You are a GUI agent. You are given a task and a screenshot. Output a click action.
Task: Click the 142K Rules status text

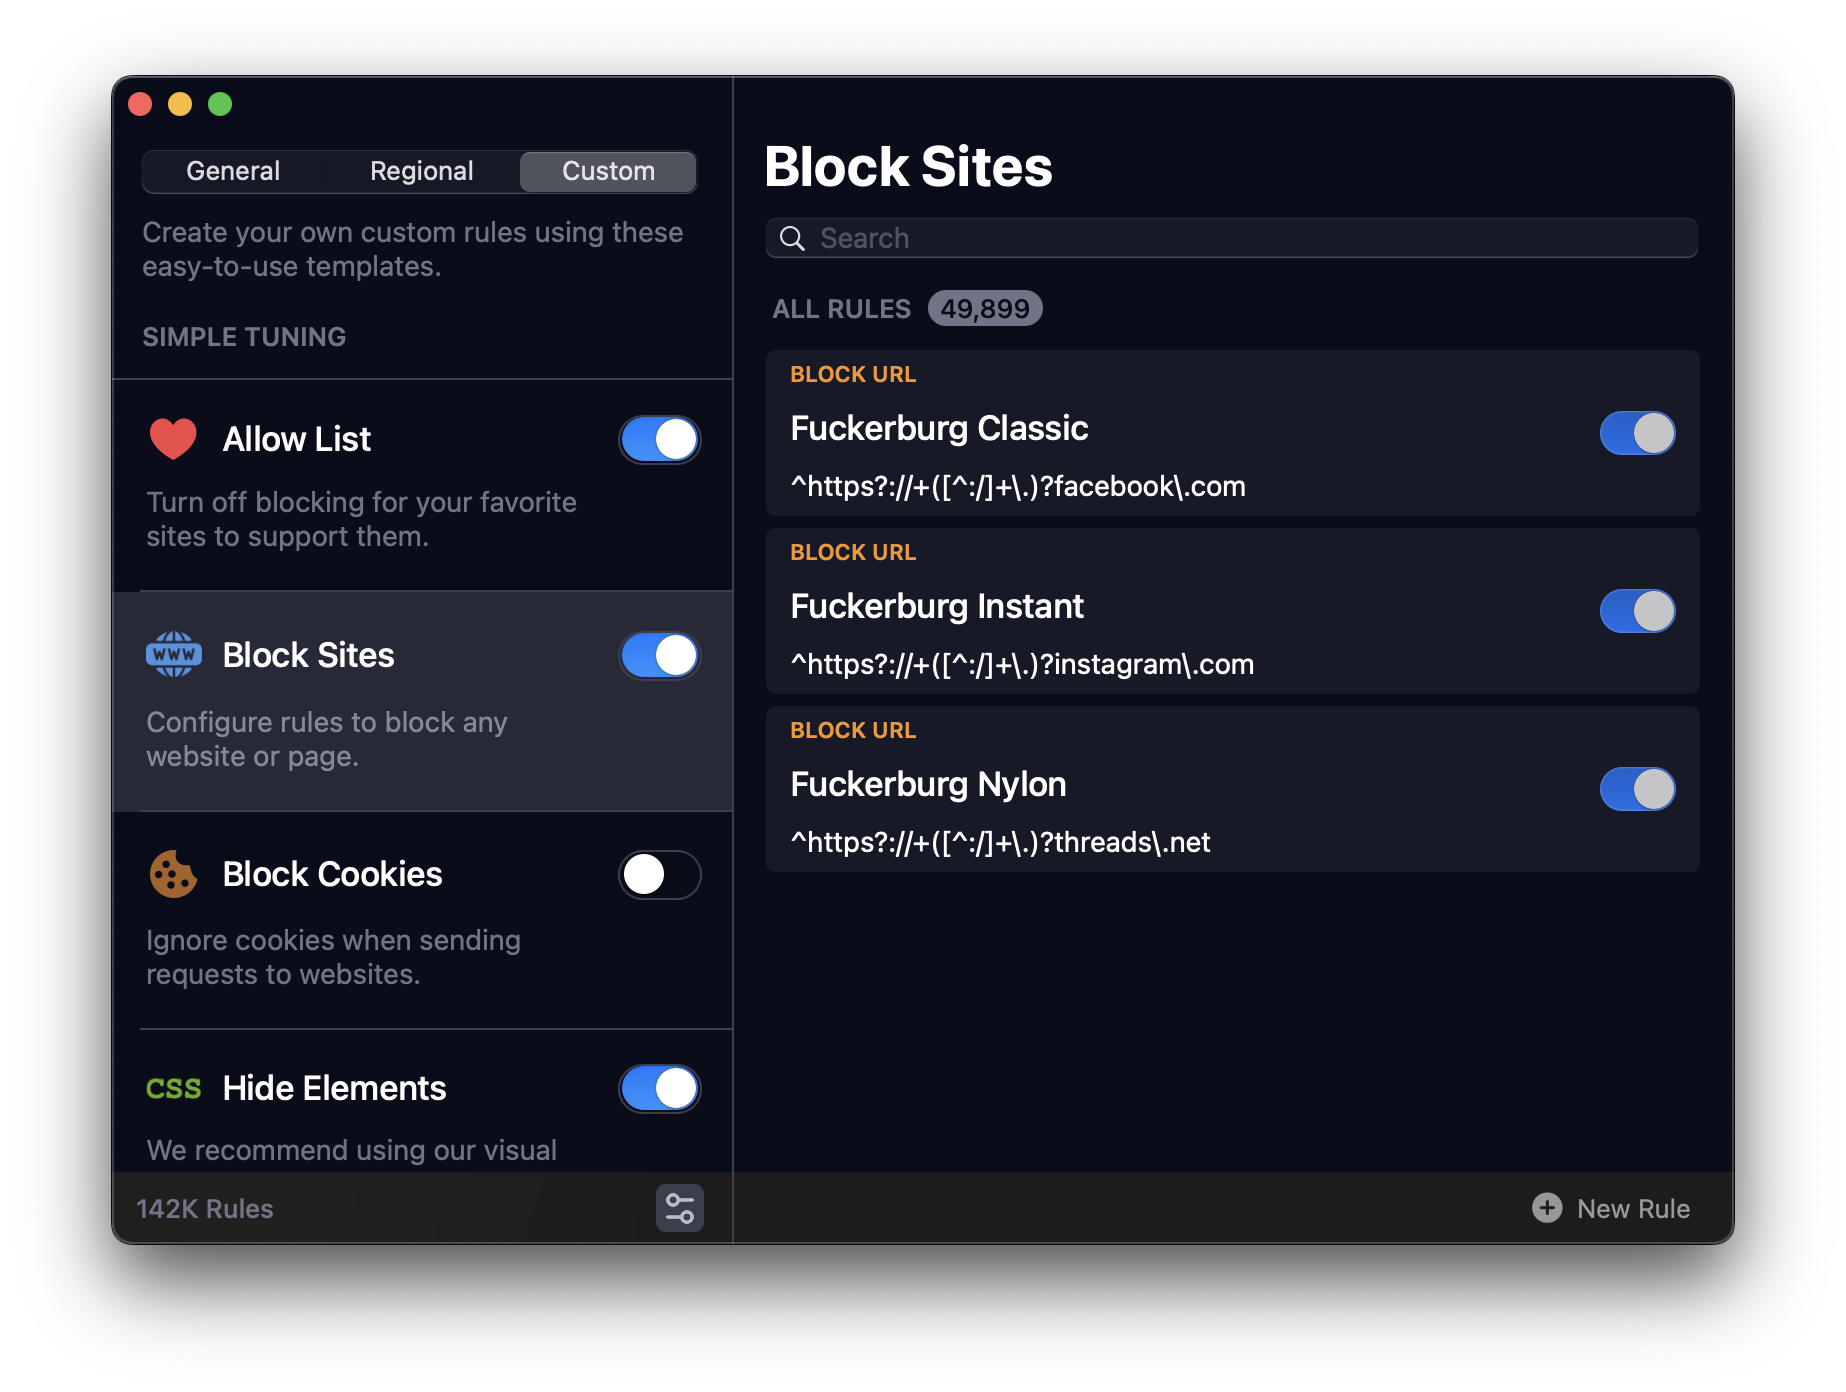205,1209
